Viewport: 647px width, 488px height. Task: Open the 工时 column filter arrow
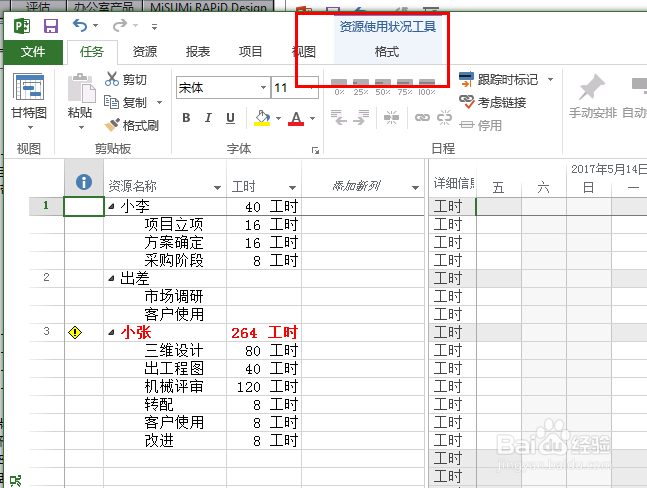coord(293,188)
